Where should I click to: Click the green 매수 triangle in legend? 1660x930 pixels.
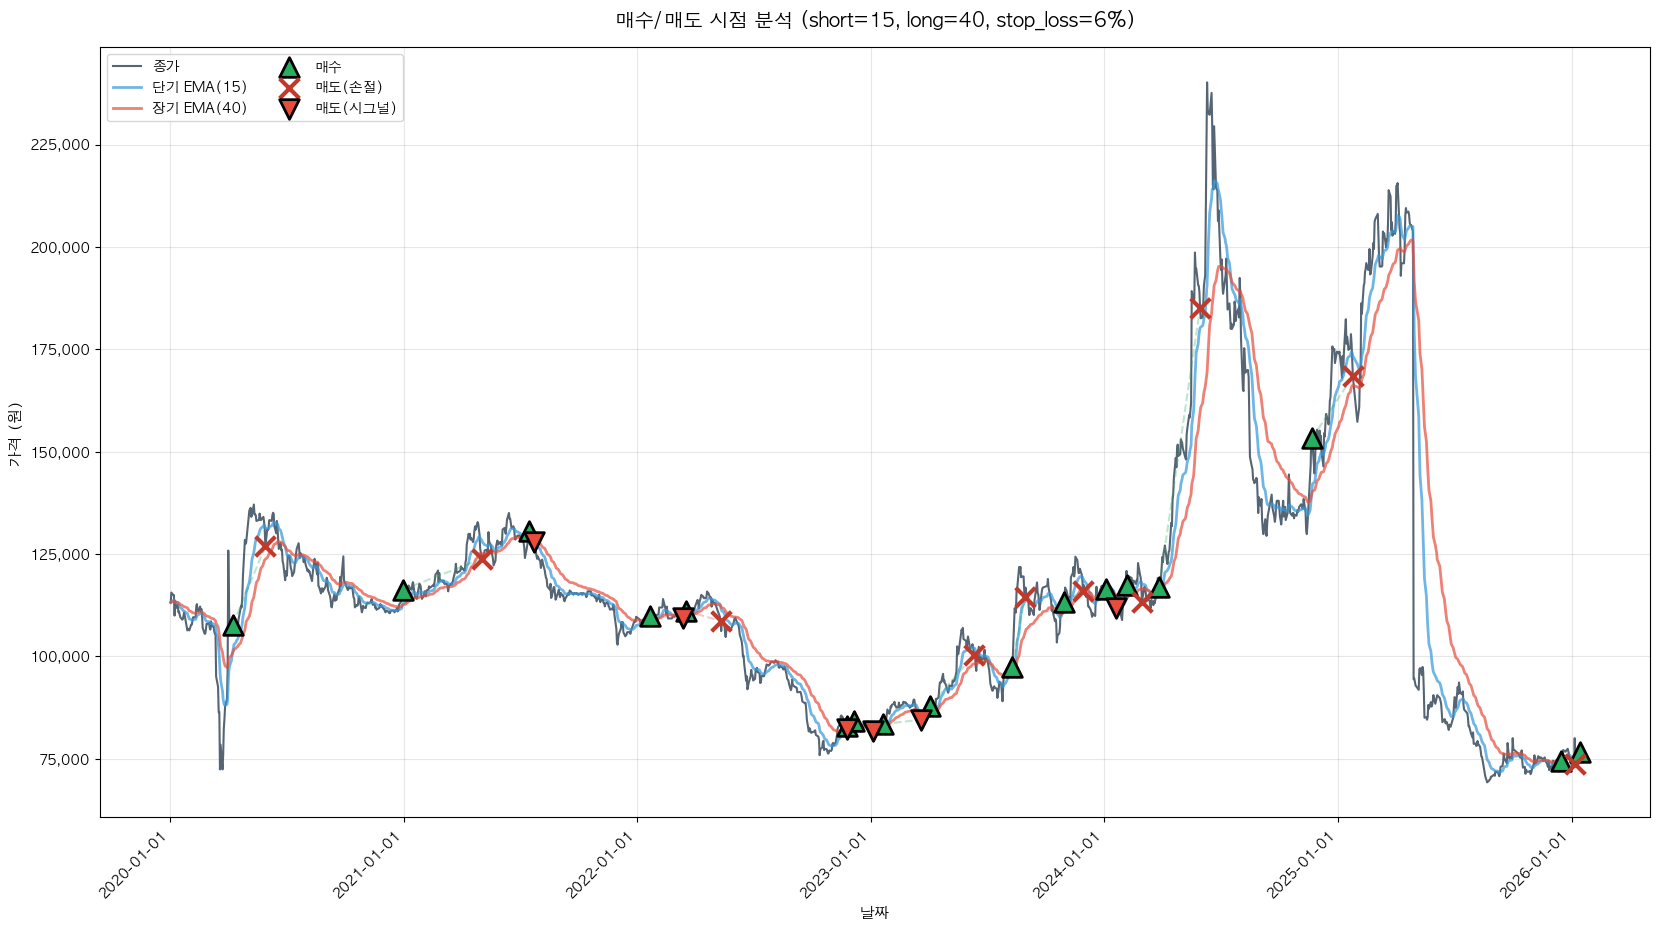(x=289, y=68)
